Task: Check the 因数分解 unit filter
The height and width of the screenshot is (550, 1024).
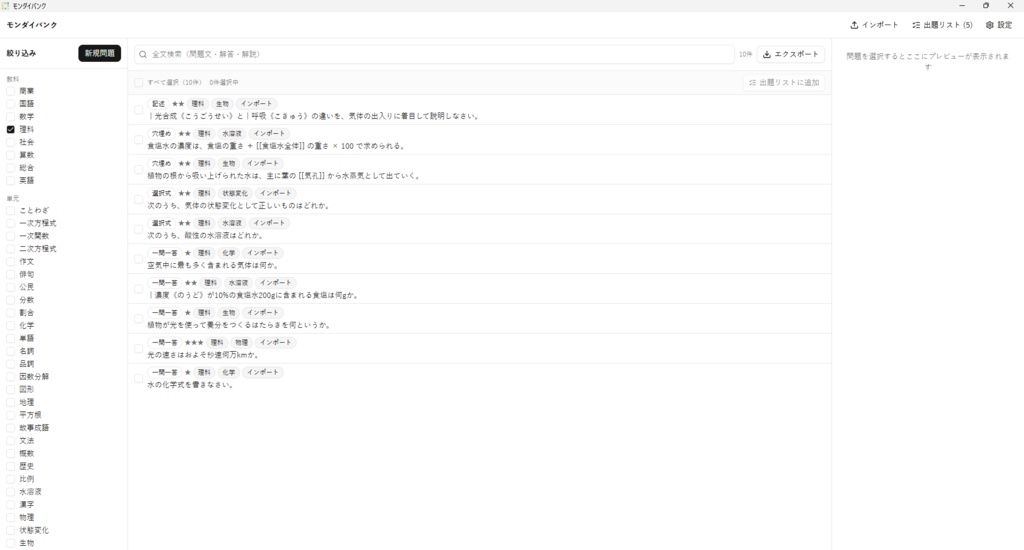Action: click(x=10, y=376)
